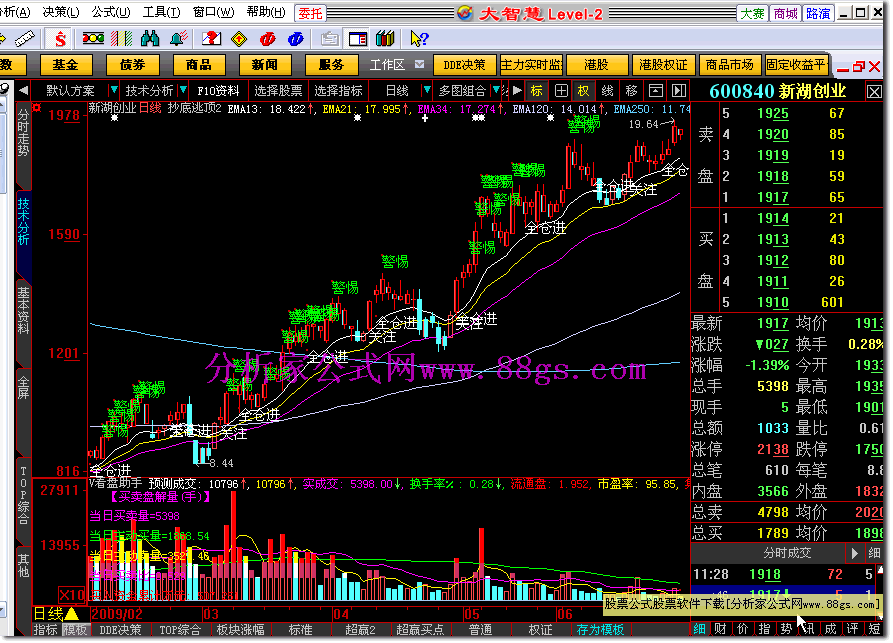This screenshot has width=893, height=643.
Task: Click the crosshair grid 田 chart icon
Action: click(x=561, y=91)
